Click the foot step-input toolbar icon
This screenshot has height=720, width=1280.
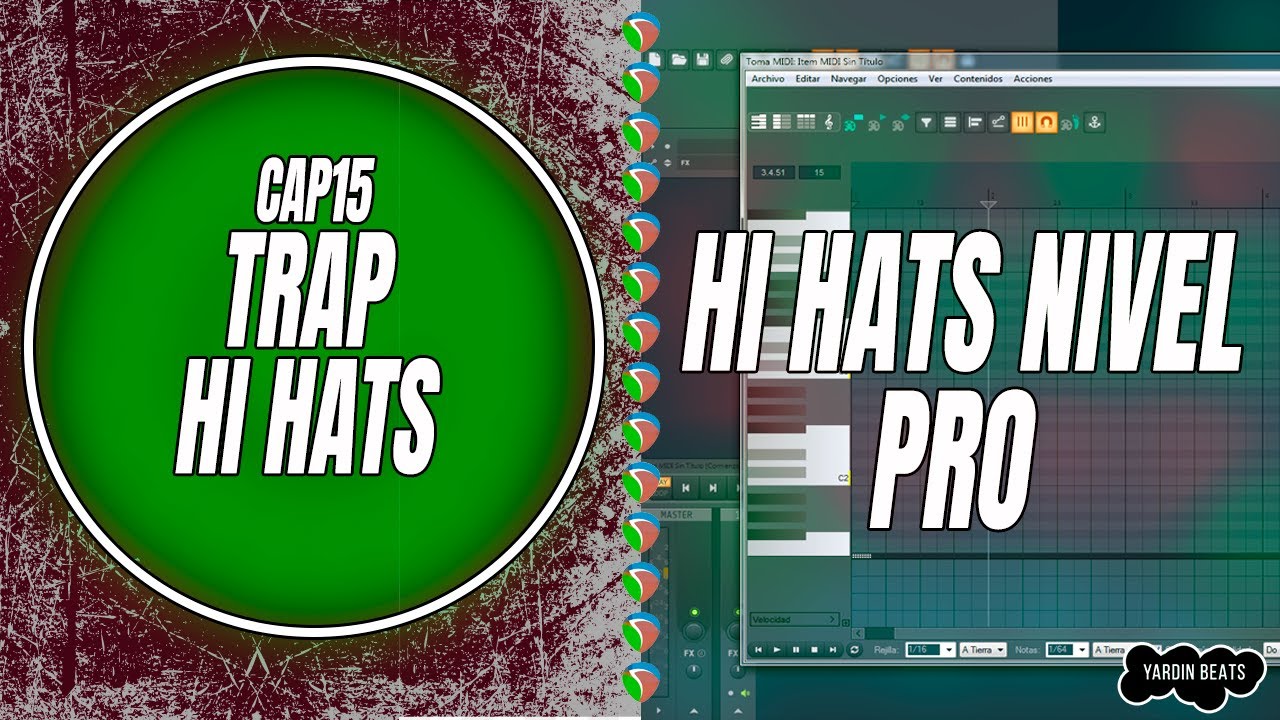(1070, 123)
